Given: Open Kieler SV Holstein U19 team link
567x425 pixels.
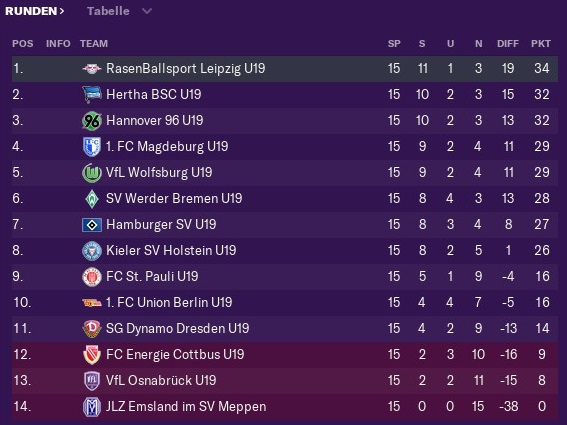Looking at the screenshot, I should 171,250.
